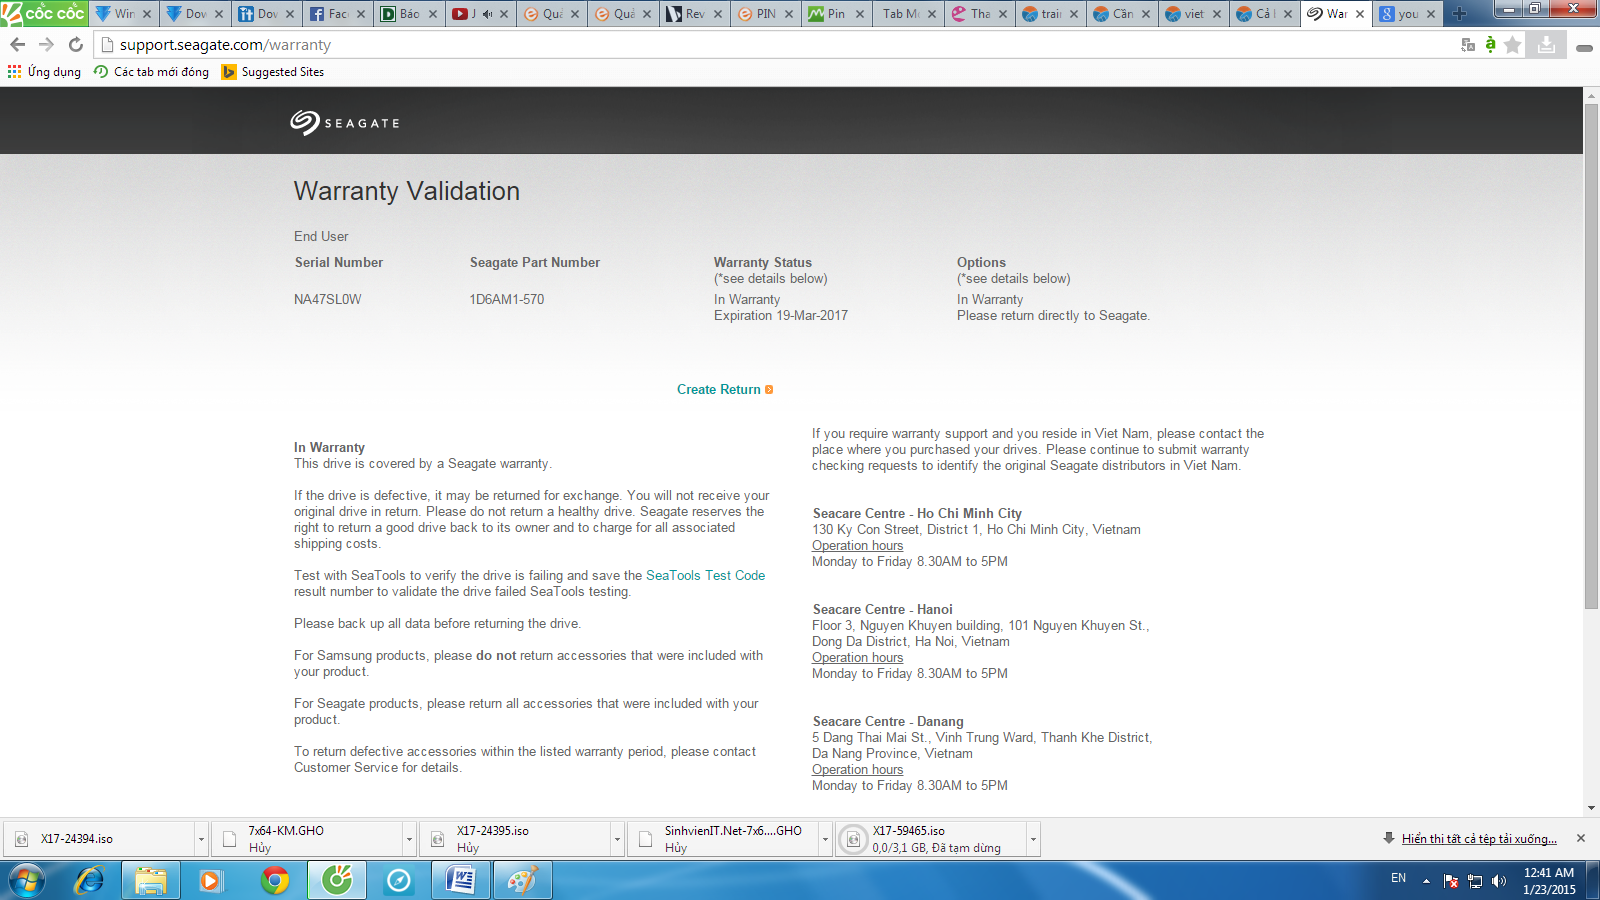
Task: Click the Cốc Cốc browser logo button
Action: point(44,13)
